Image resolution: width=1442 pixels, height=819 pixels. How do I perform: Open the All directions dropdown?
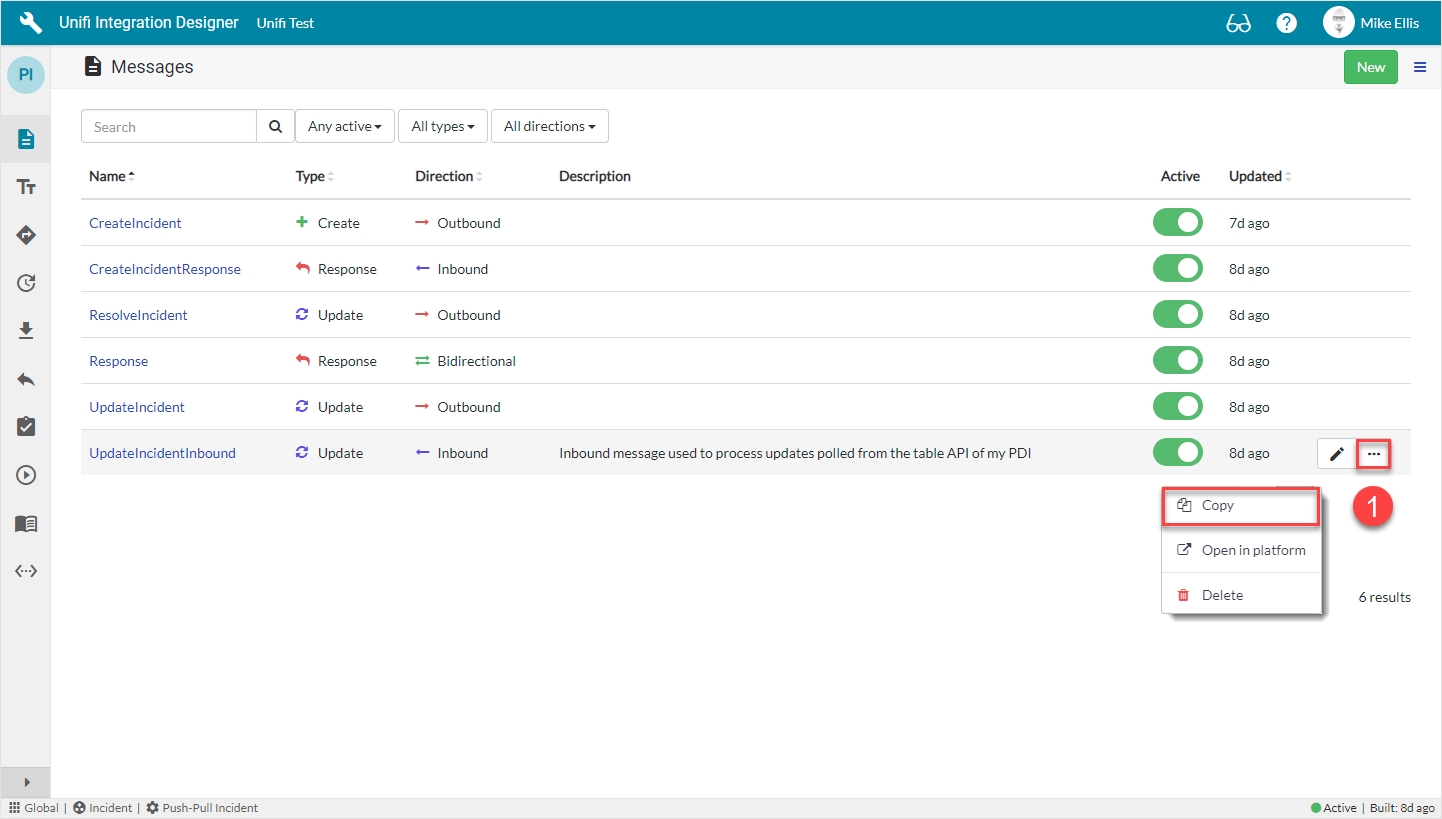549,127
